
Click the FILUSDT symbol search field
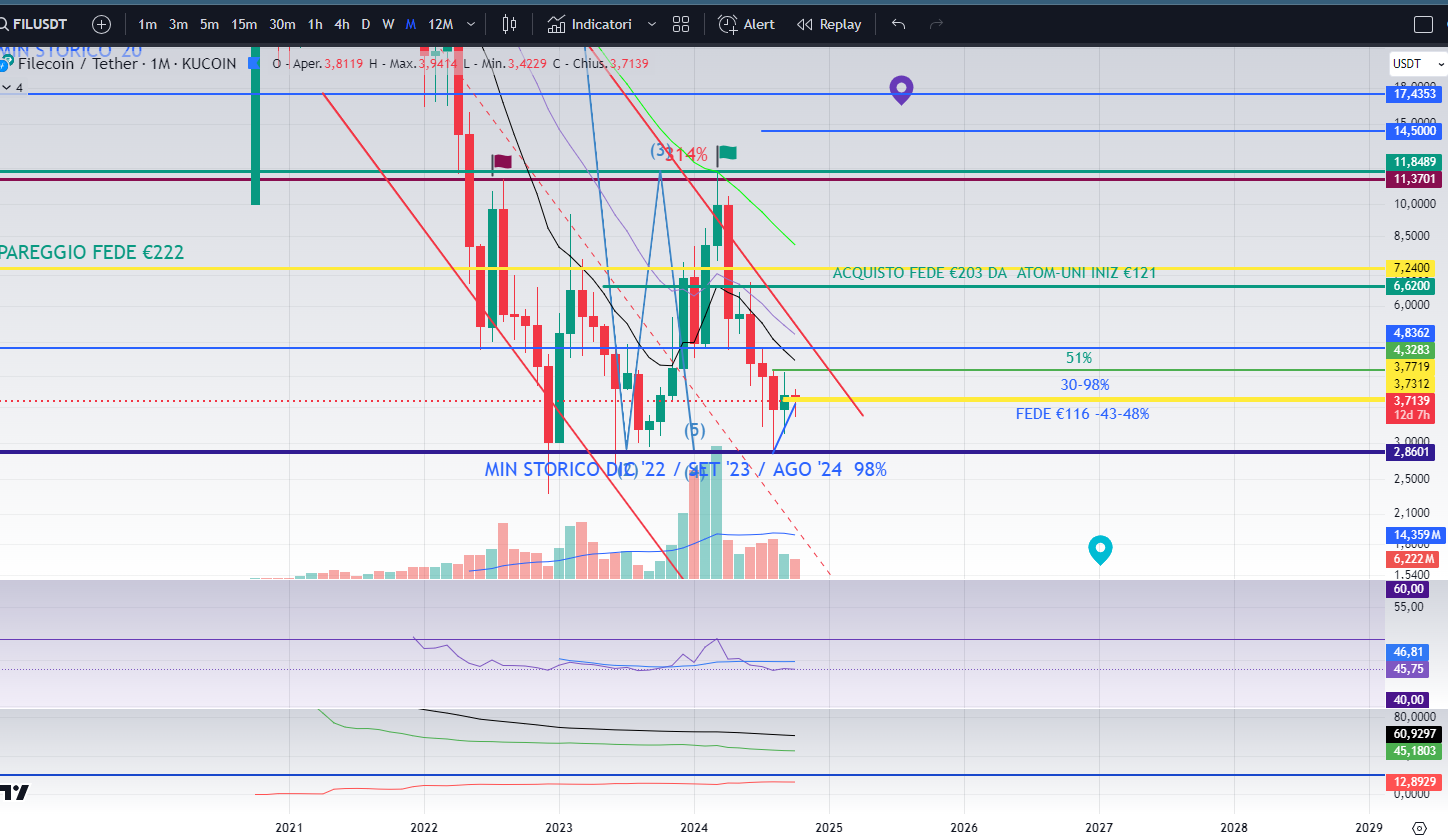coord(40,24)
